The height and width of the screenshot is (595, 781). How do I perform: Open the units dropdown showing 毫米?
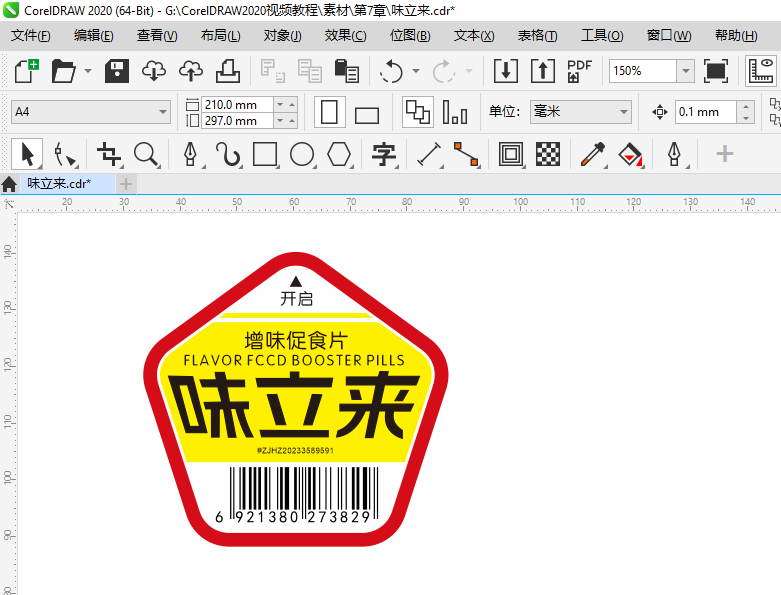581,112
